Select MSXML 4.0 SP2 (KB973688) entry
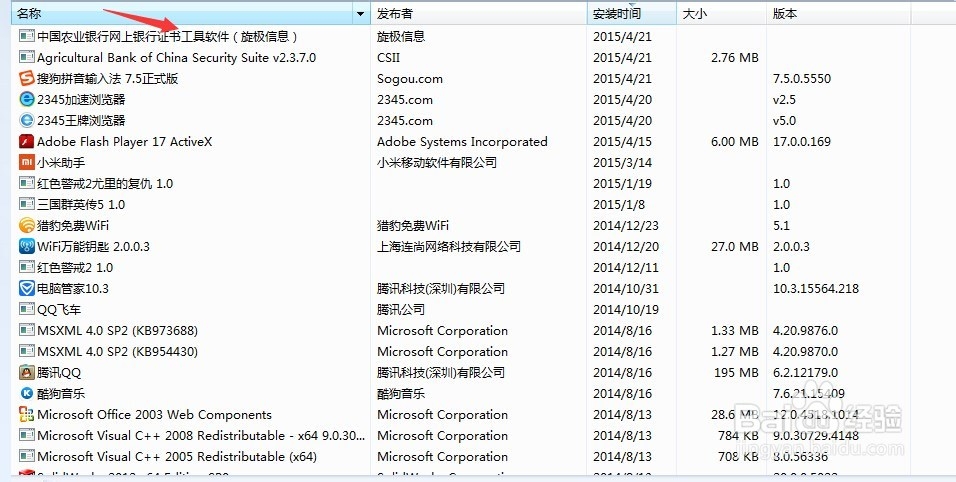Viewport: 956px width, 482px height. [117, 331]
